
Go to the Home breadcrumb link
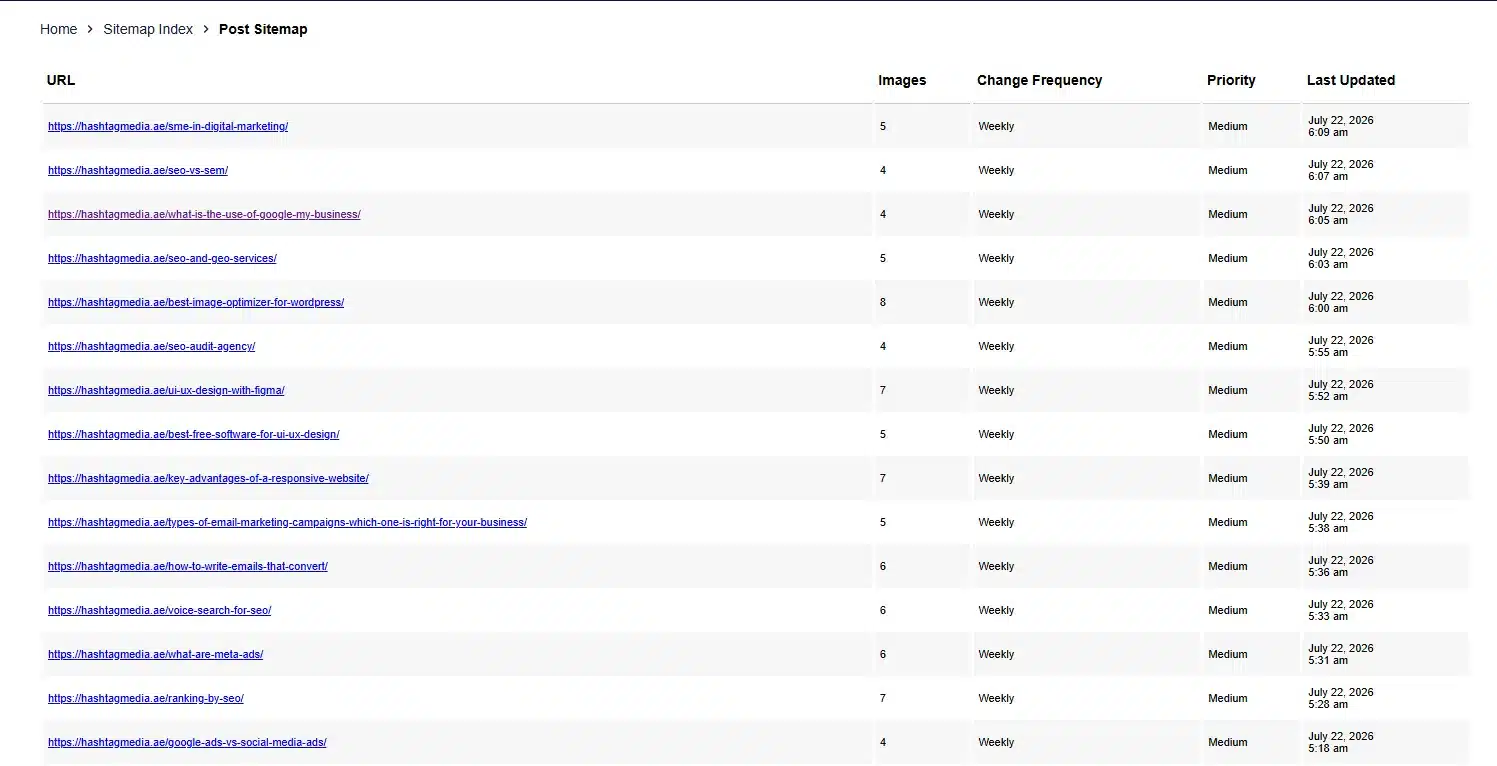[x=58, y=29]
